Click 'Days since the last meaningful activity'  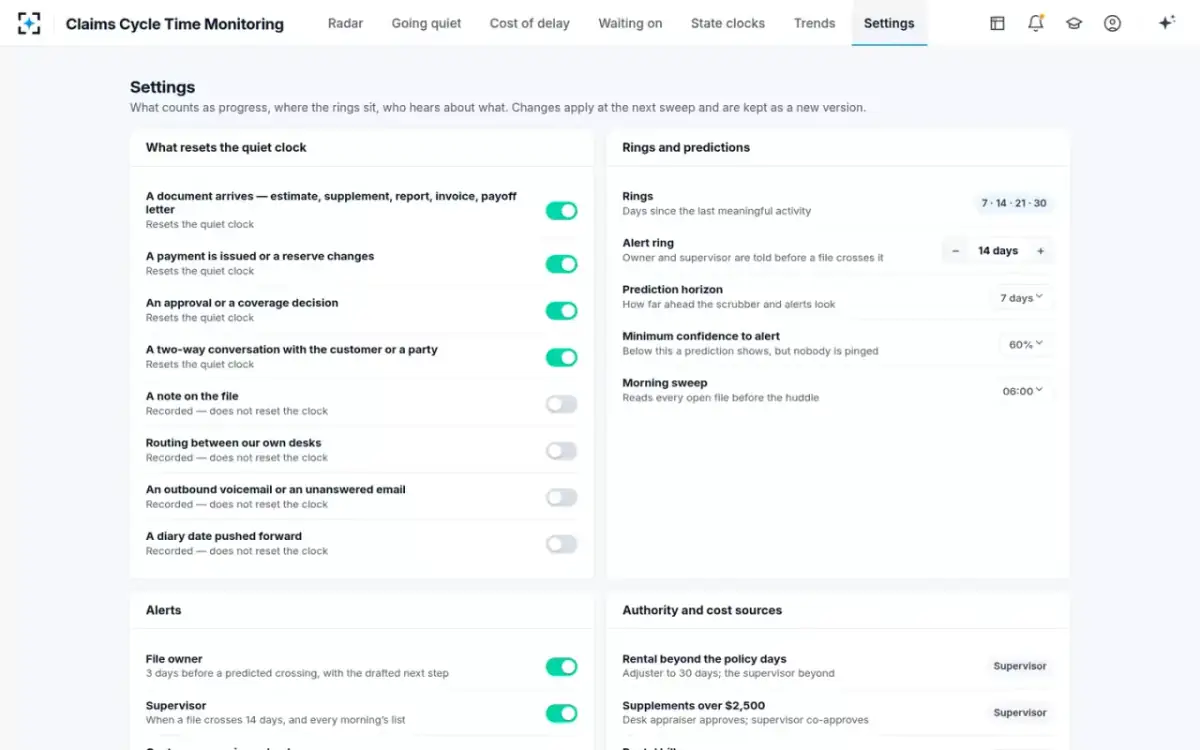[717, 211]
